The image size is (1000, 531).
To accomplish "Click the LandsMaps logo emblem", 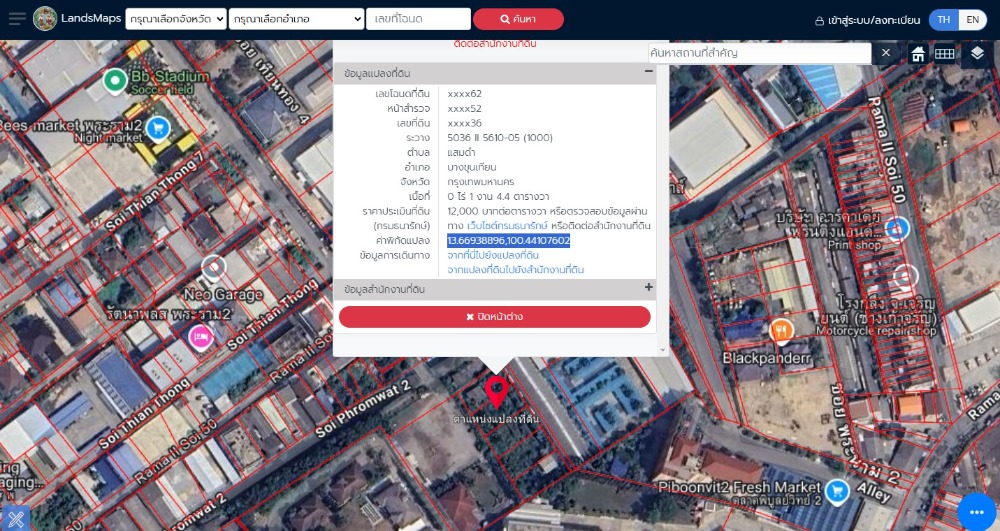I will pos(45,18).
